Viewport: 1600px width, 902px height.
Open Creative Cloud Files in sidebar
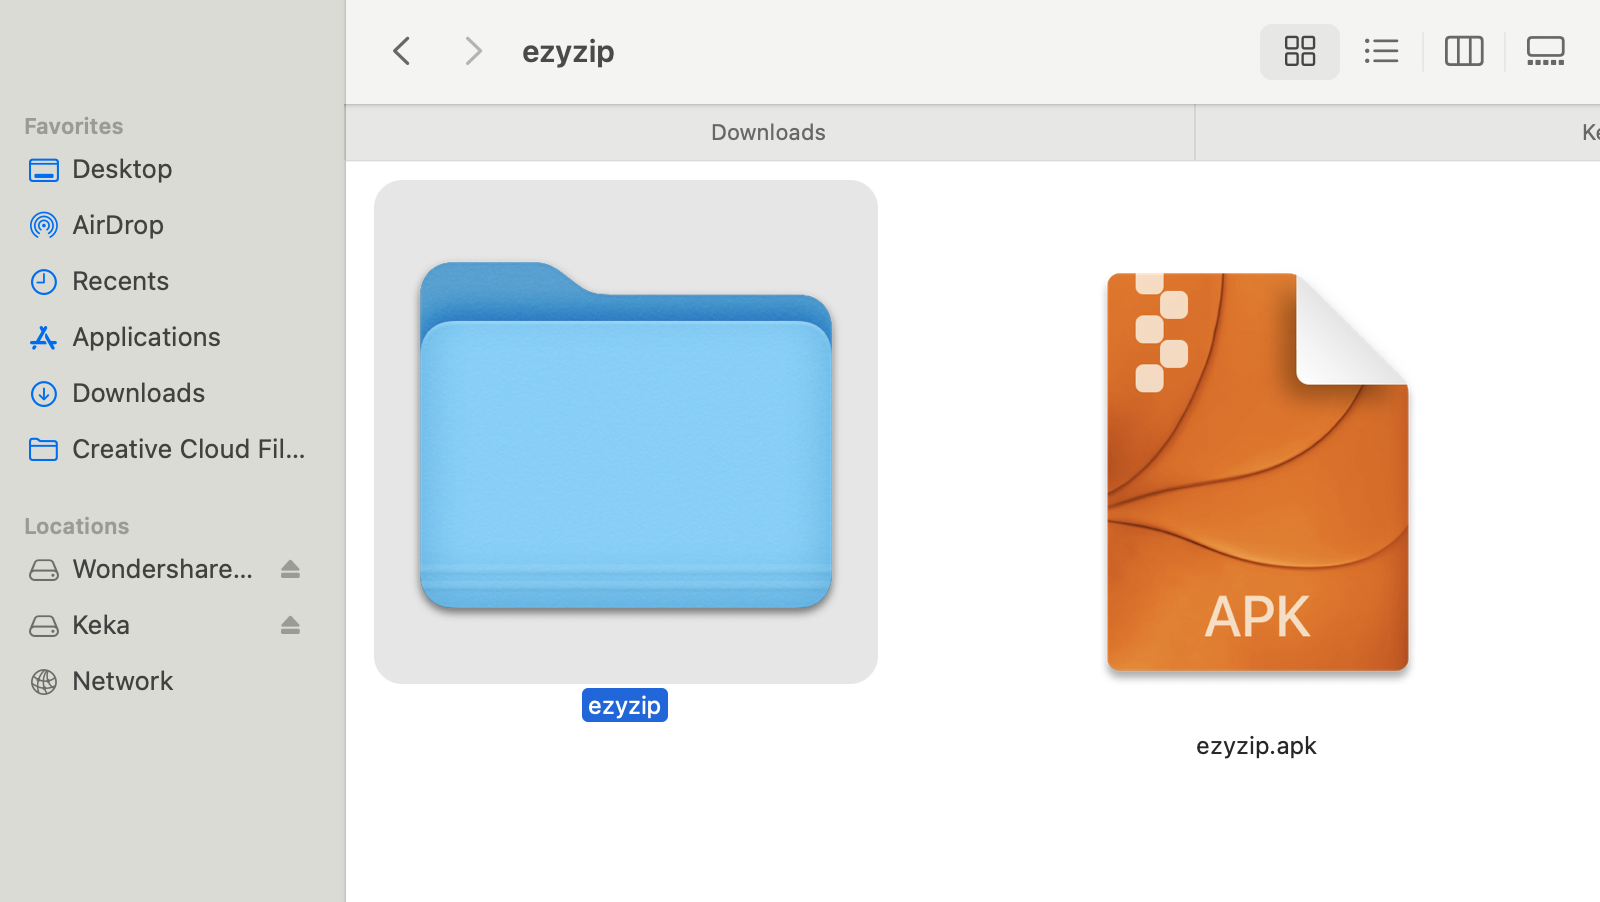188,448
